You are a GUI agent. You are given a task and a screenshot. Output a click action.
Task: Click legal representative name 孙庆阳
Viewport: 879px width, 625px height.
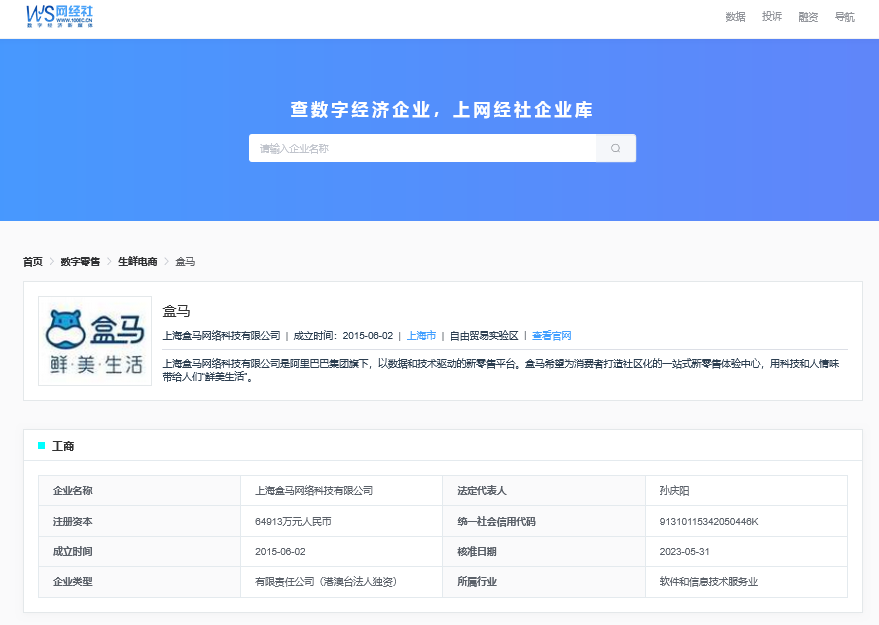pyautogui.click(x=674, y=491)
